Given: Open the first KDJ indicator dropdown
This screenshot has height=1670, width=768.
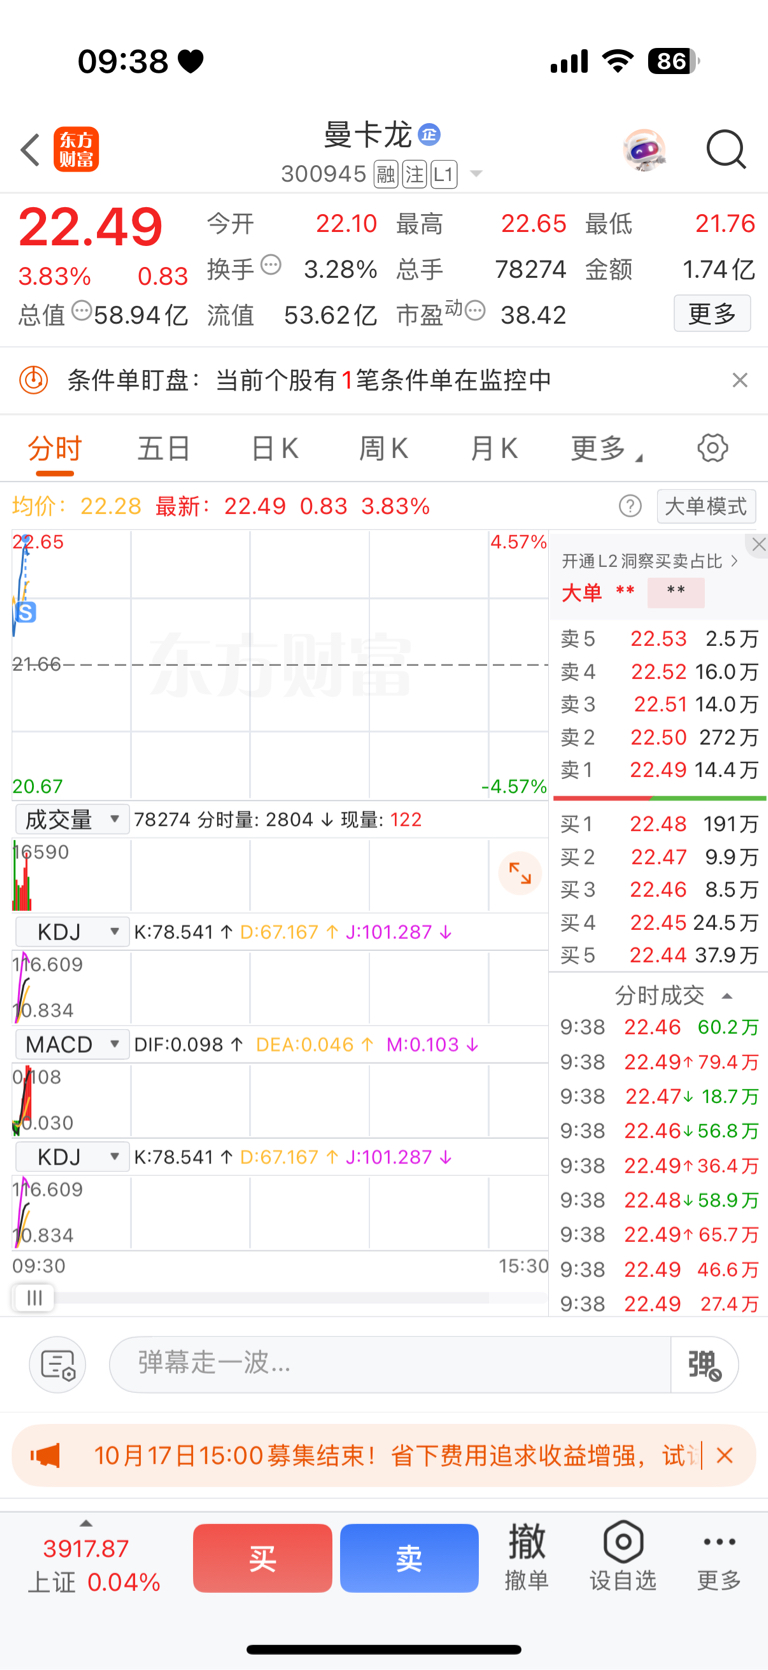Looking at the screenshot, I should 72,932.
